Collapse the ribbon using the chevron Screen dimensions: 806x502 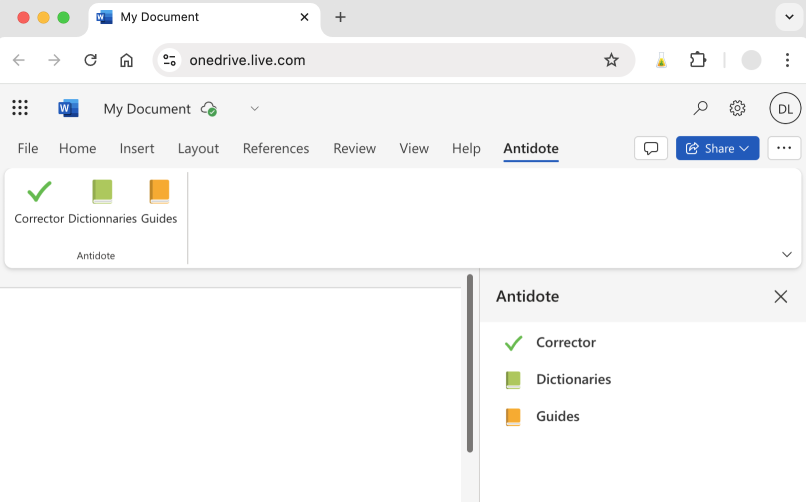click(786, 255)
